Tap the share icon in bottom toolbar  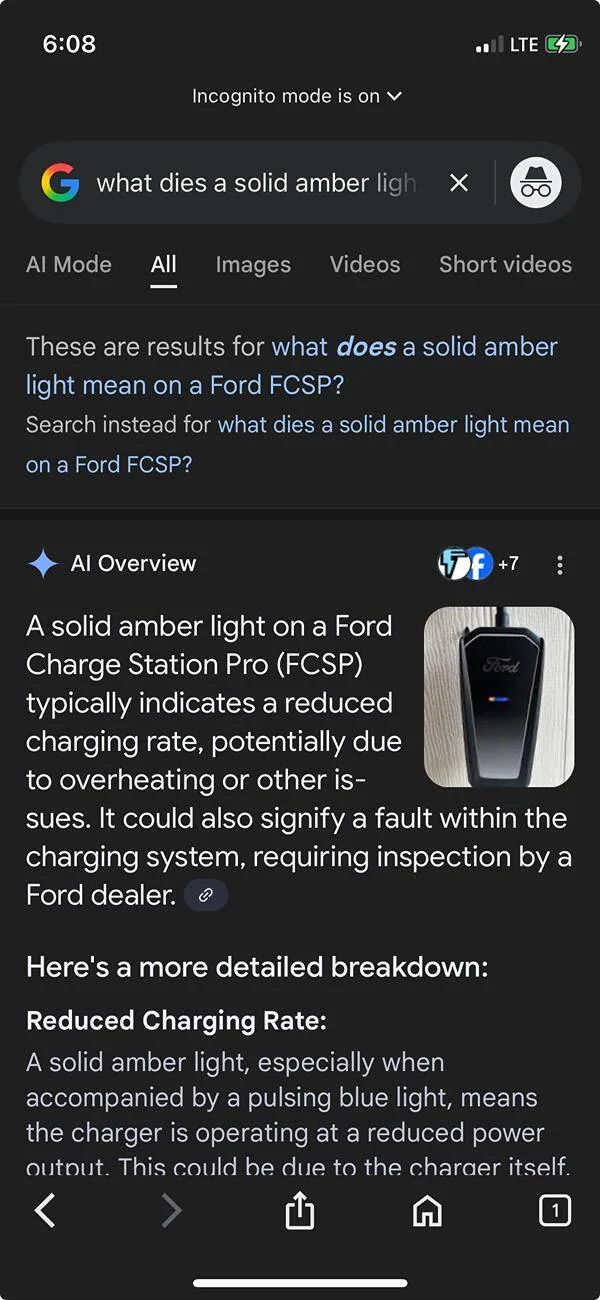tap(300, 1211)
